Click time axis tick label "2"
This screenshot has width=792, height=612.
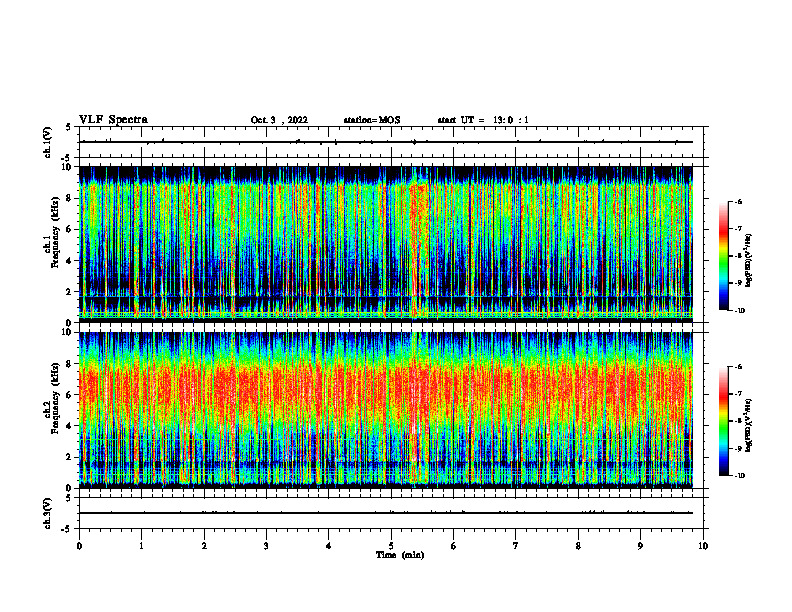click(204, 546)
